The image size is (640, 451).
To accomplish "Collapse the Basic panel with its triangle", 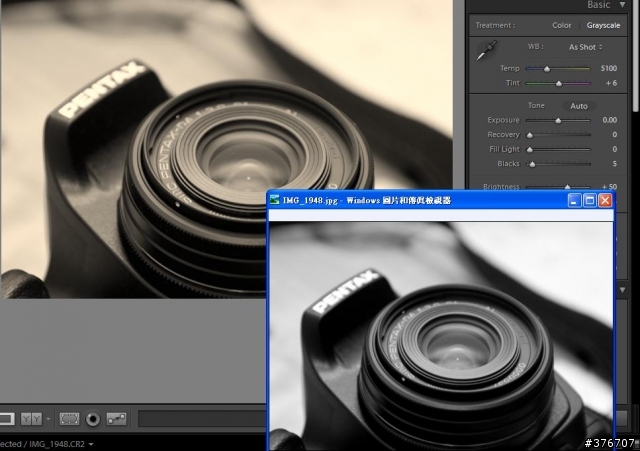I will point(622,5).
